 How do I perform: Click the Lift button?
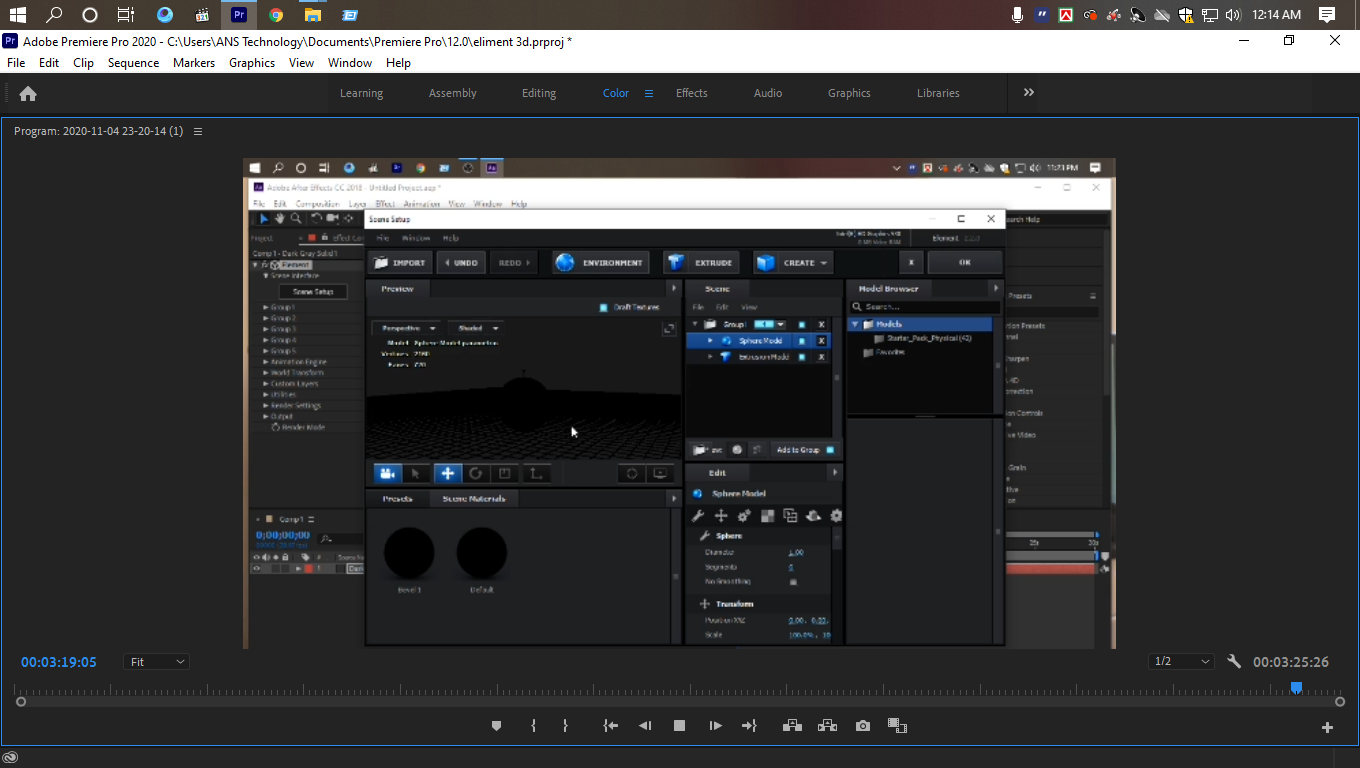[792, 726]
